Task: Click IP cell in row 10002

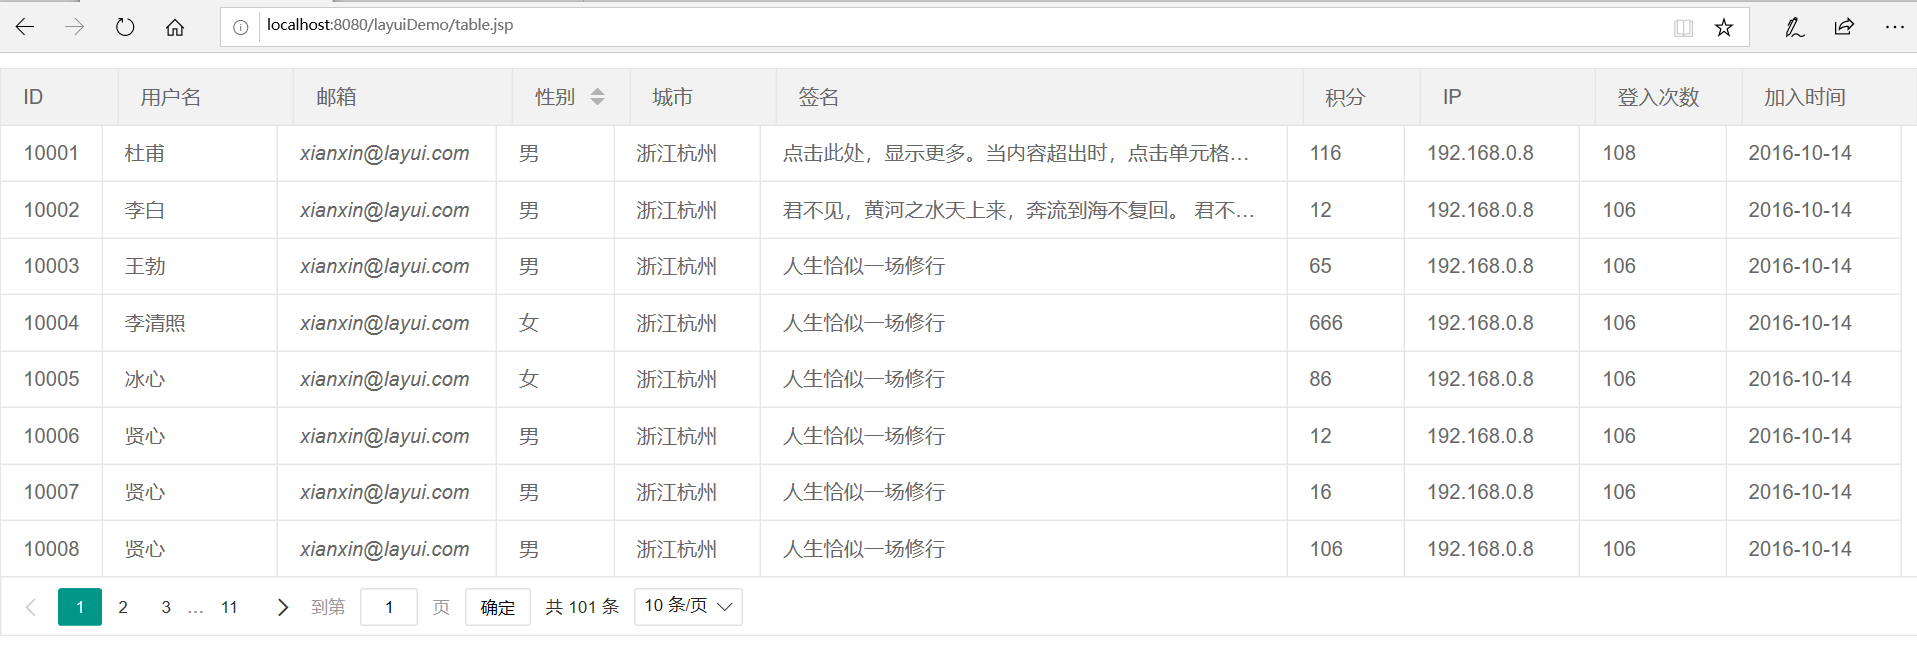Action: pyautogui.click(x=1492, y=210)
